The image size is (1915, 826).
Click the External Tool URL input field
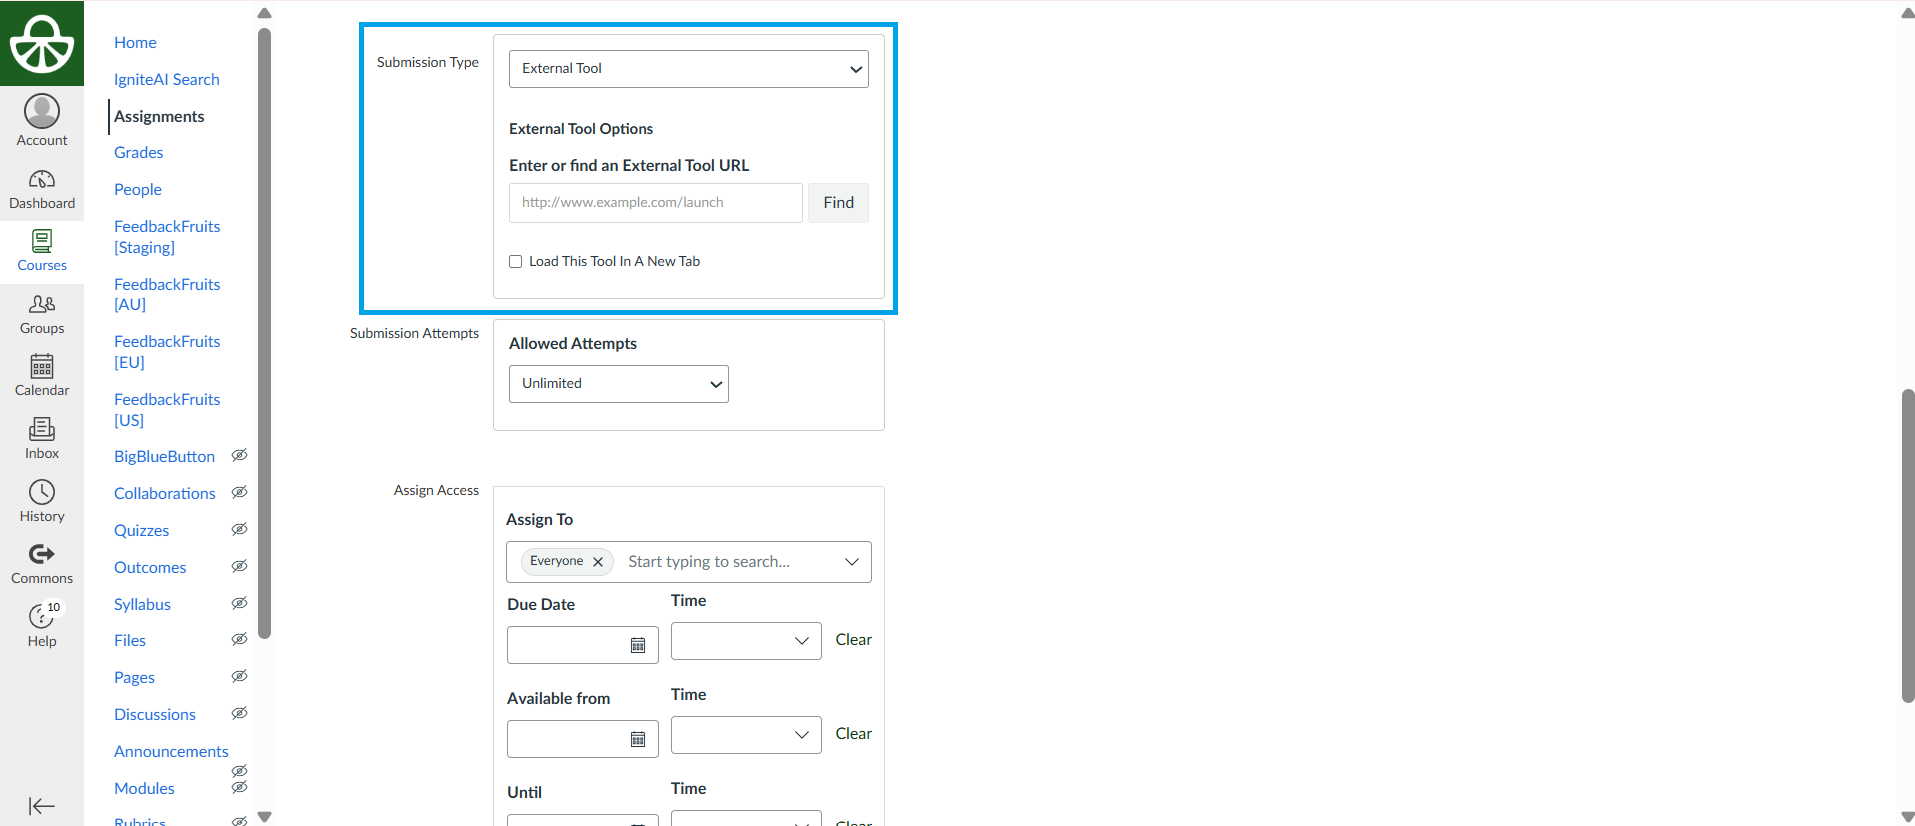click(655, 203)
